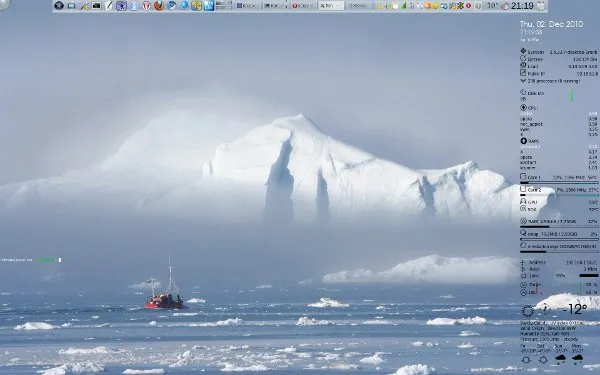
Task: Open the red Opera tray icon
Action: [x=468, y=6]
